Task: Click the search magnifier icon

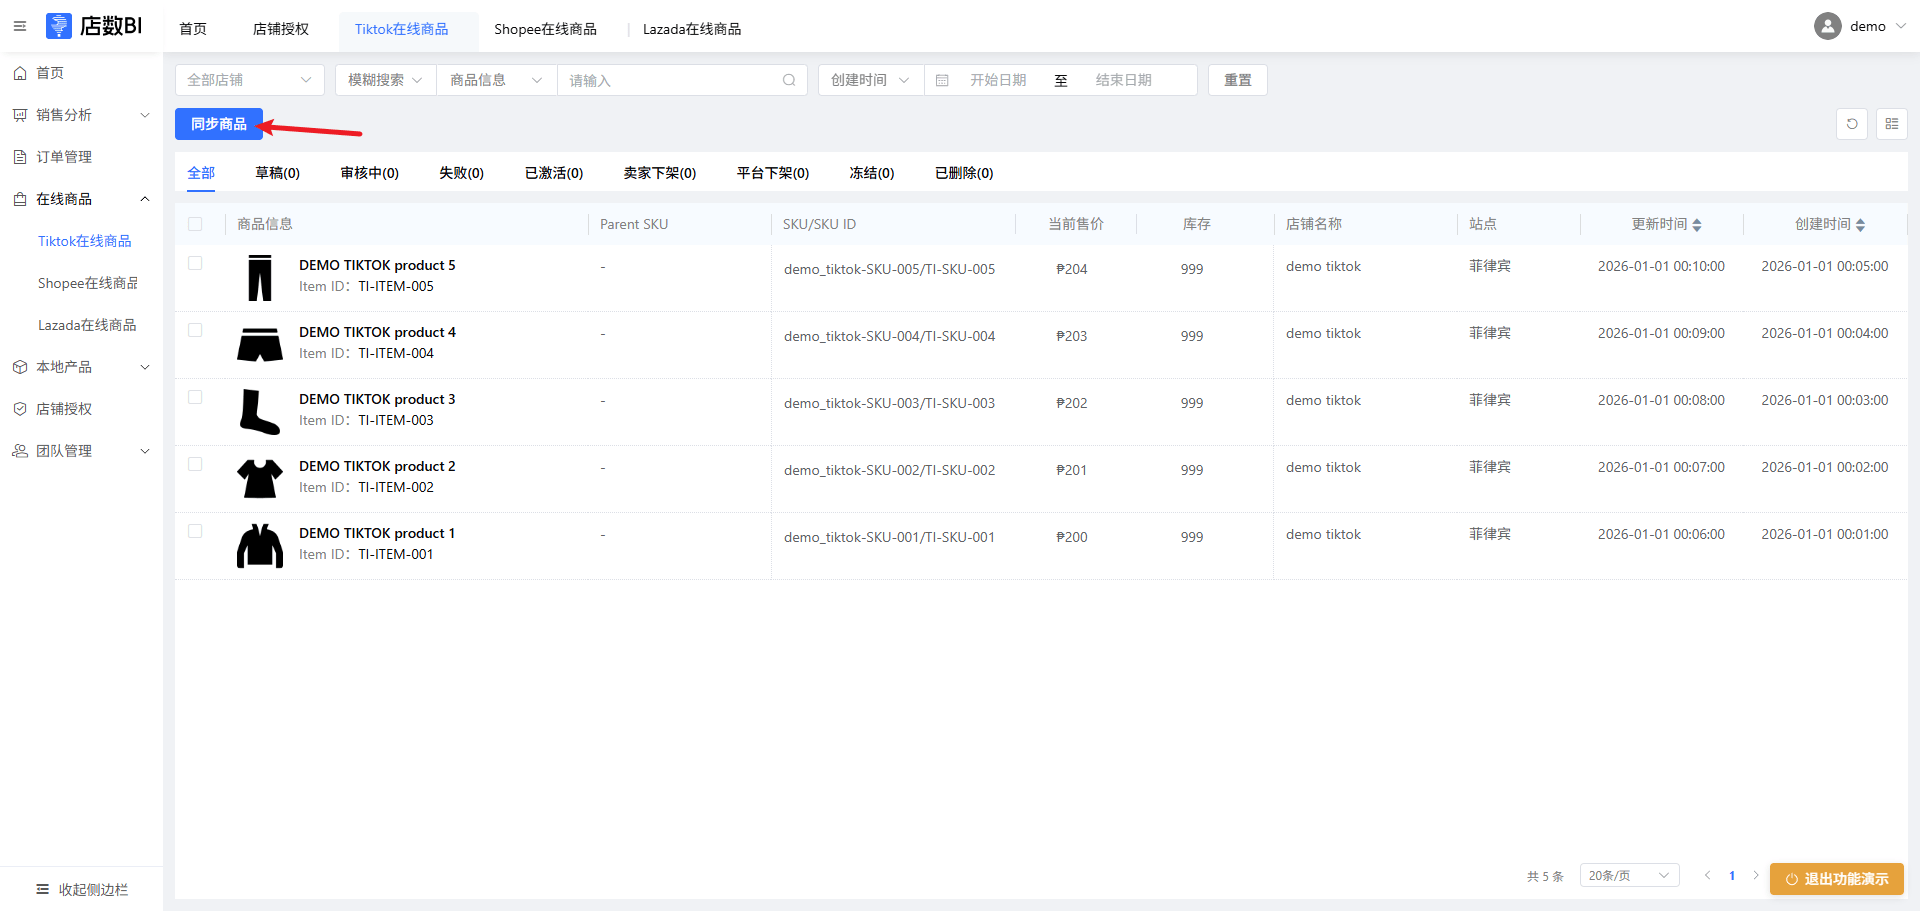Action: point(789,80)
